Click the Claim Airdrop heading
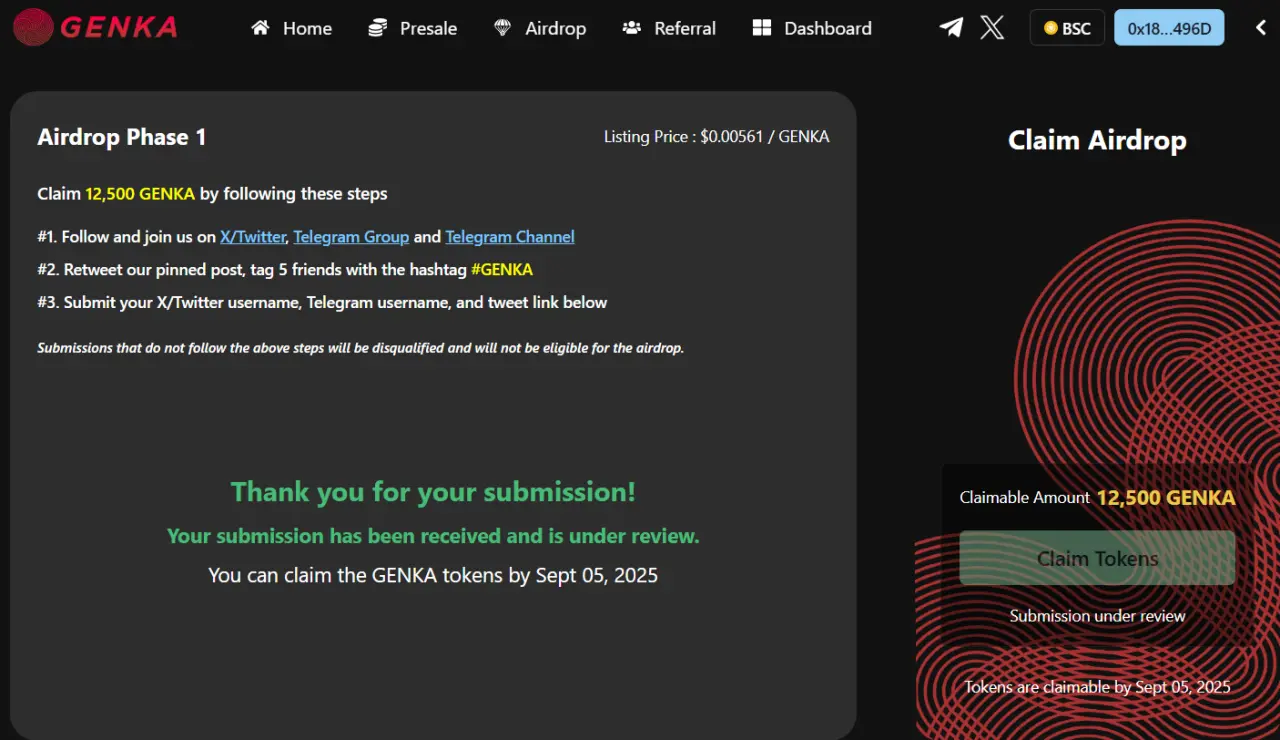Screen dimensions: 1280x740 pos(1097,140)
